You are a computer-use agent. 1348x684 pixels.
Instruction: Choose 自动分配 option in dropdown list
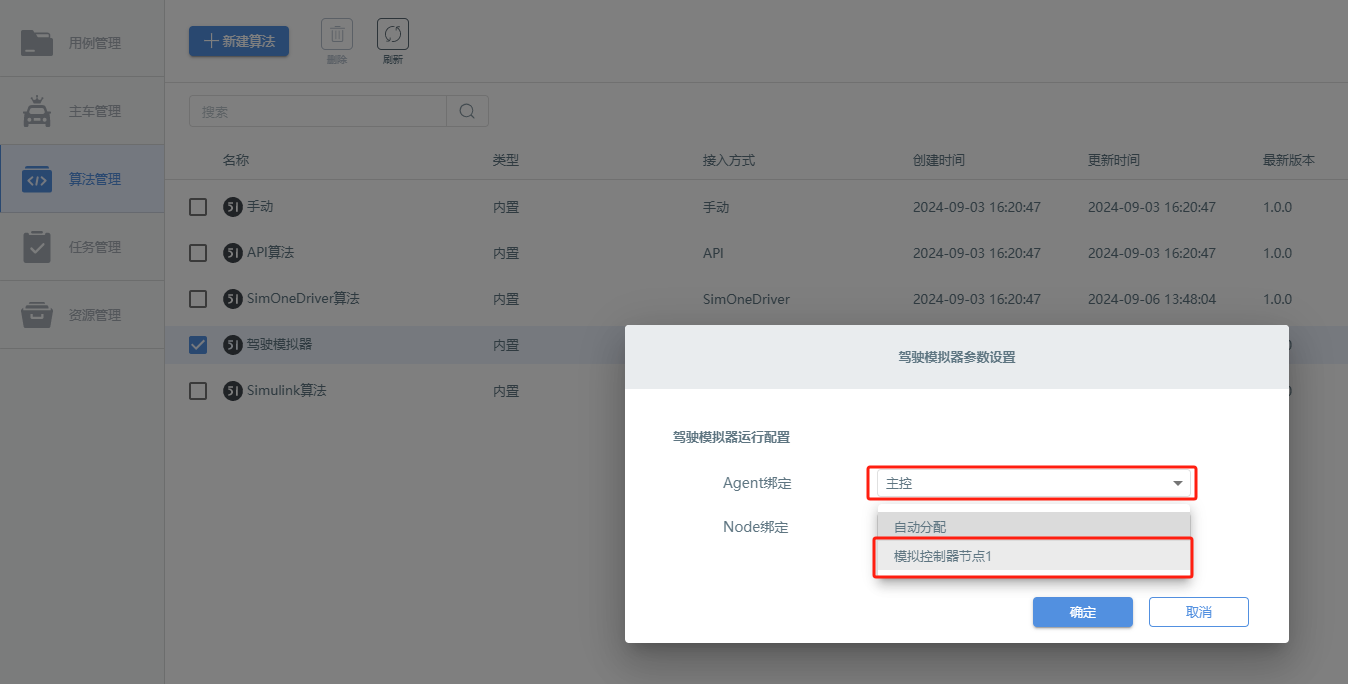[x=1034, y=527]
